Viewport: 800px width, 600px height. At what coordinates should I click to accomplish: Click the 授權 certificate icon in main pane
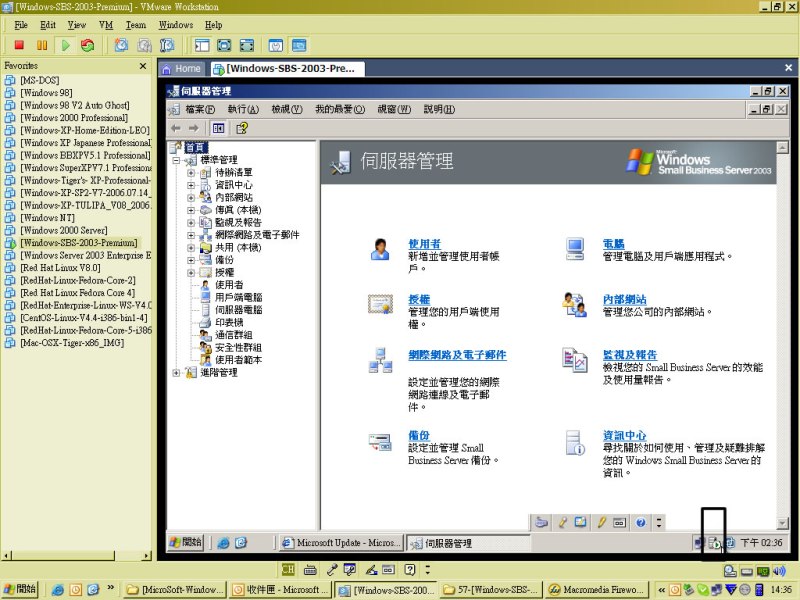tap(380, 304)
